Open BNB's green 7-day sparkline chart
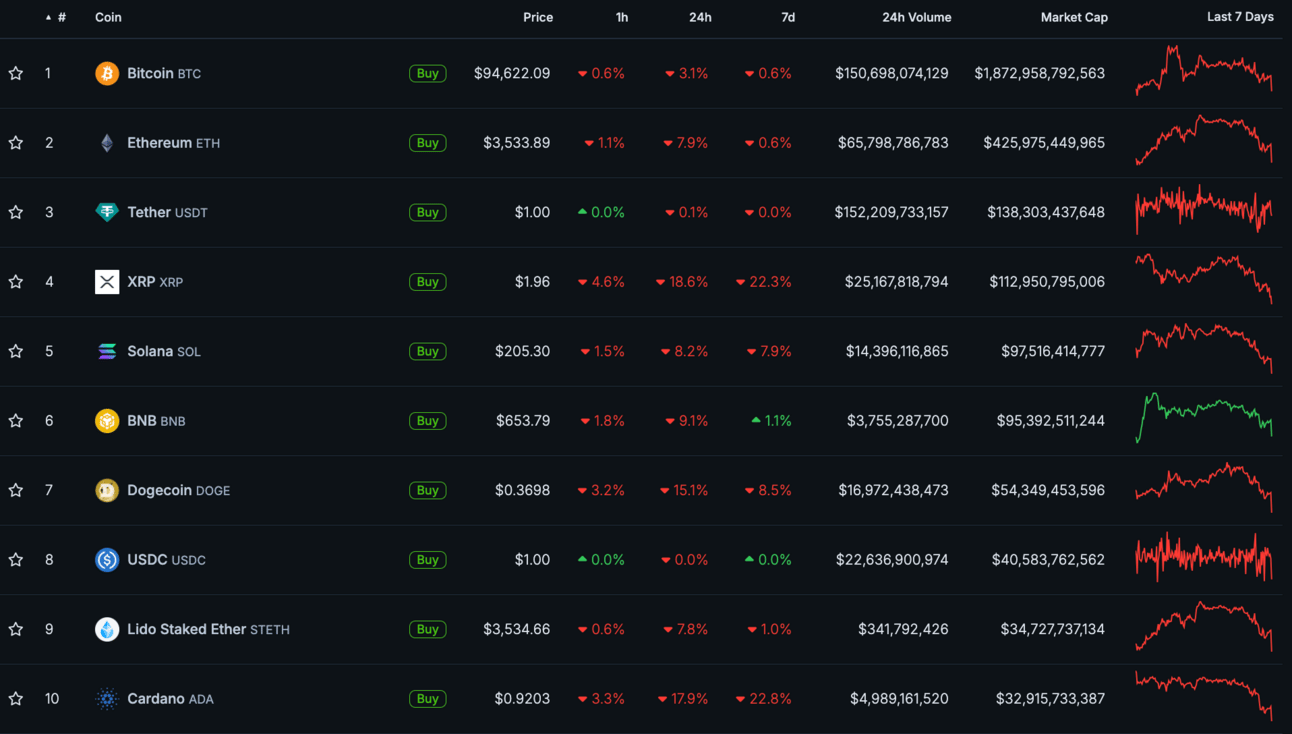This screenshot has width=1292, height=734. click(x=1204, y=418)
